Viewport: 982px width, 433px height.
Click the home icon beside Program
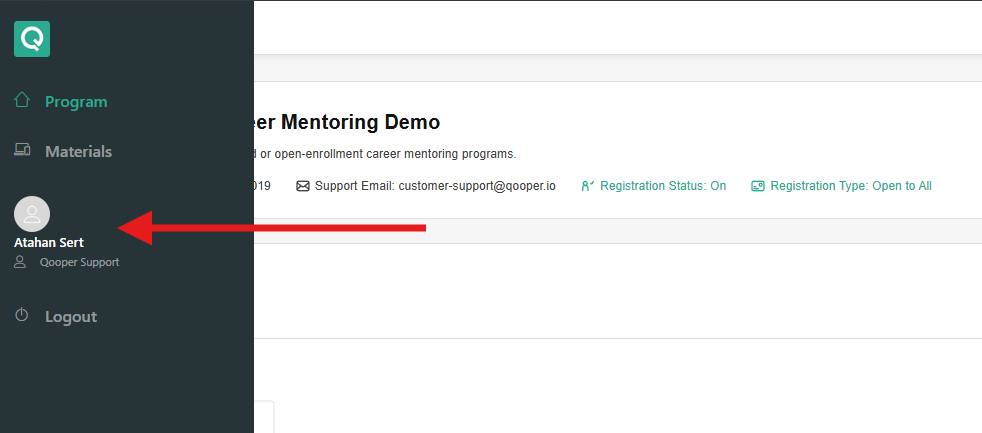22,100
